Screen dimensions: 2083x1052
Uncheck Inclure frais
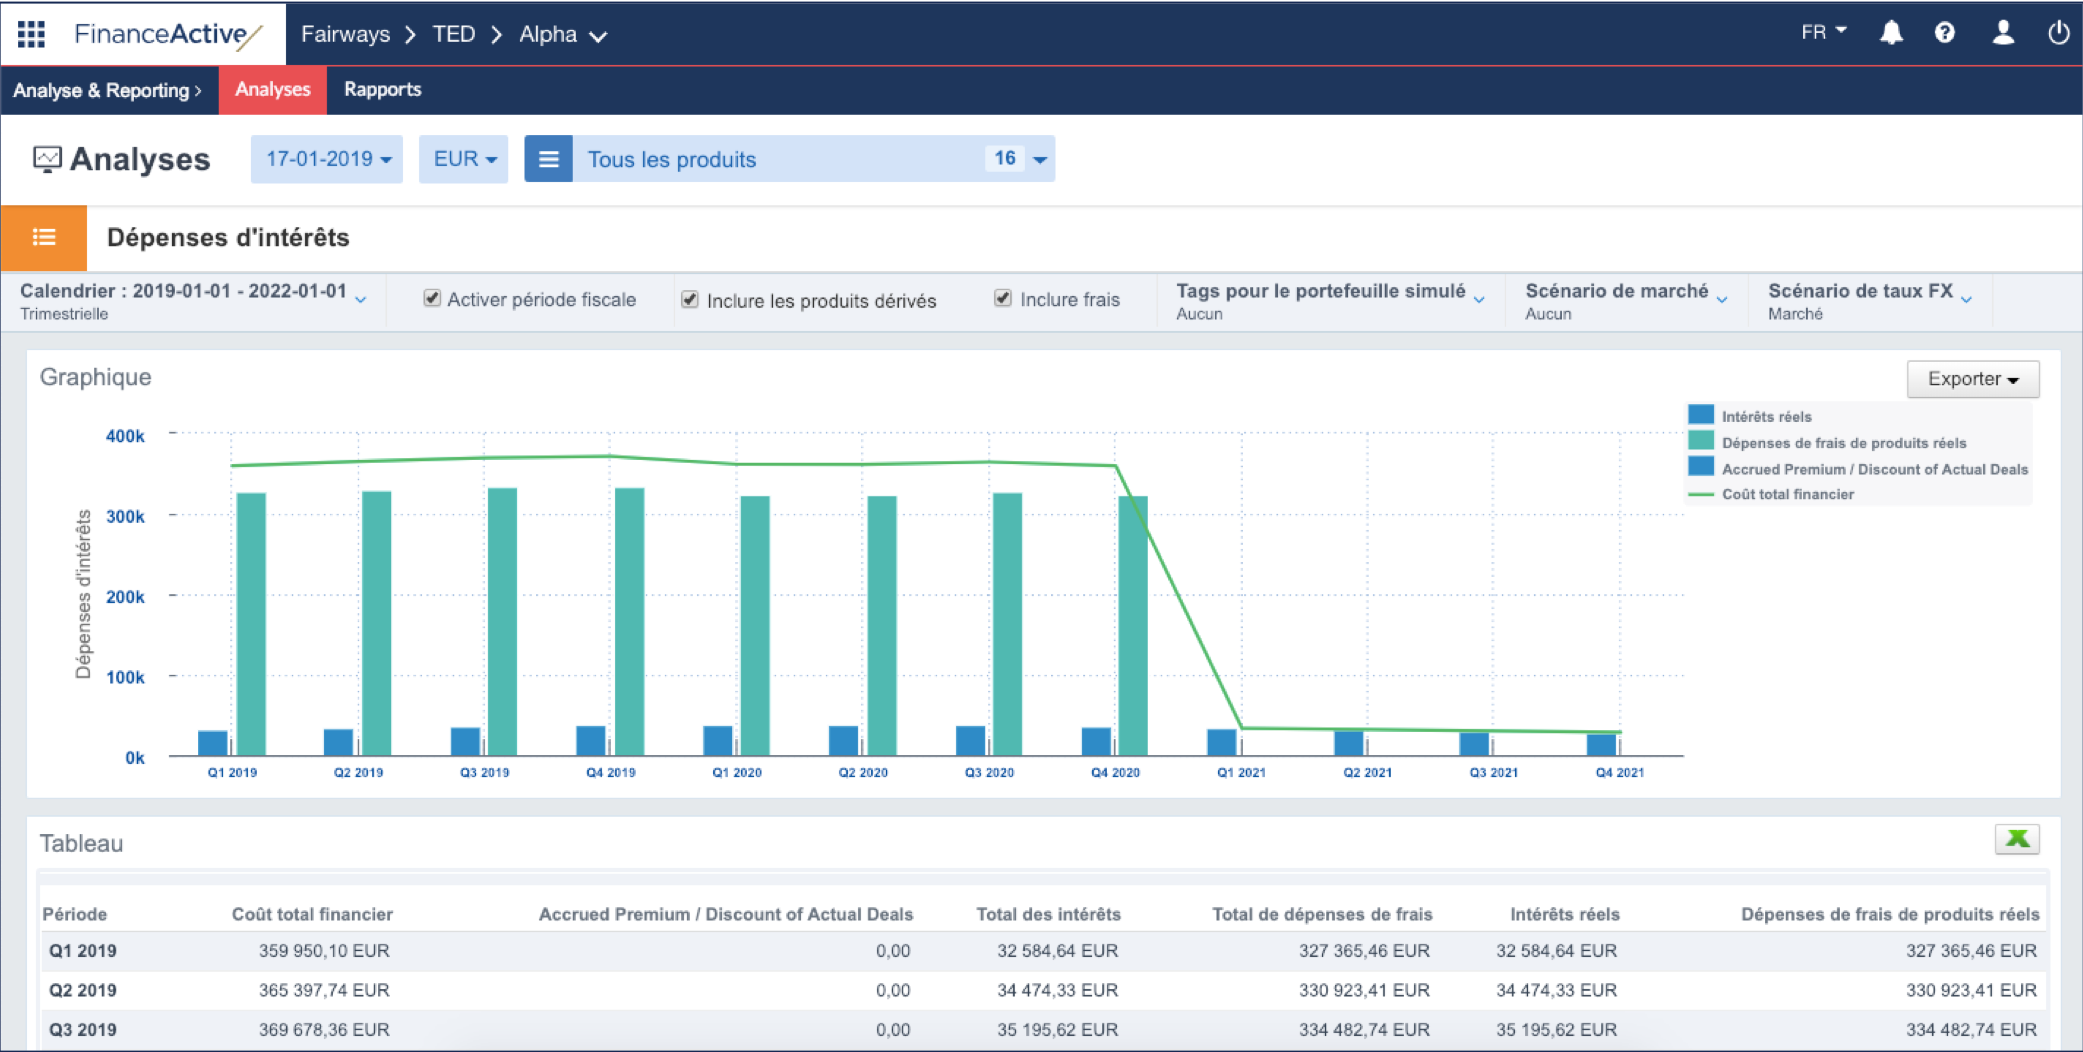pyautogui.click(x=1003, y=298)
